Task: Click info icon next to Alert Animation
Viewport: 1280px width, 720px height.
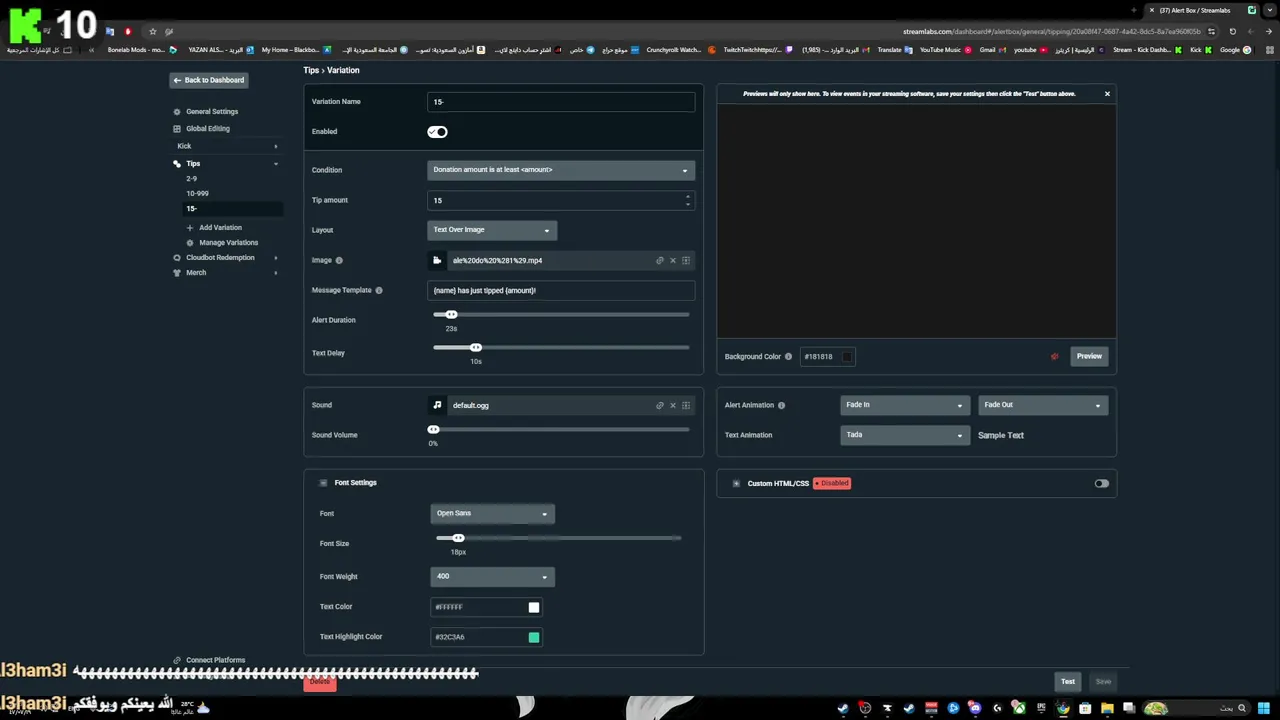Action: [781, 405]
